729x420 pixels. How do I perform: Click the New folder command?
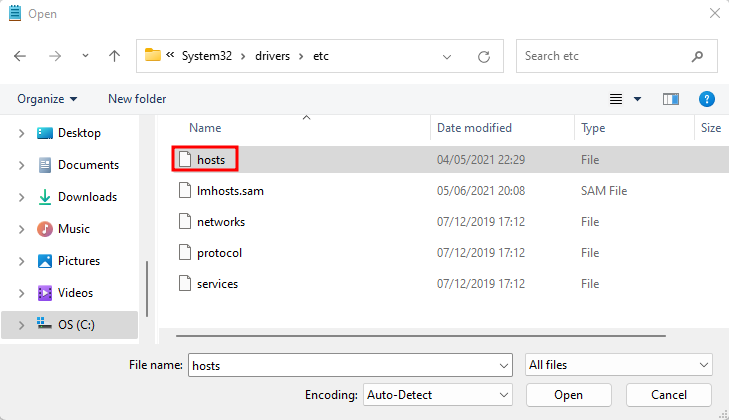pyautogui.click(x=137, y=99)
